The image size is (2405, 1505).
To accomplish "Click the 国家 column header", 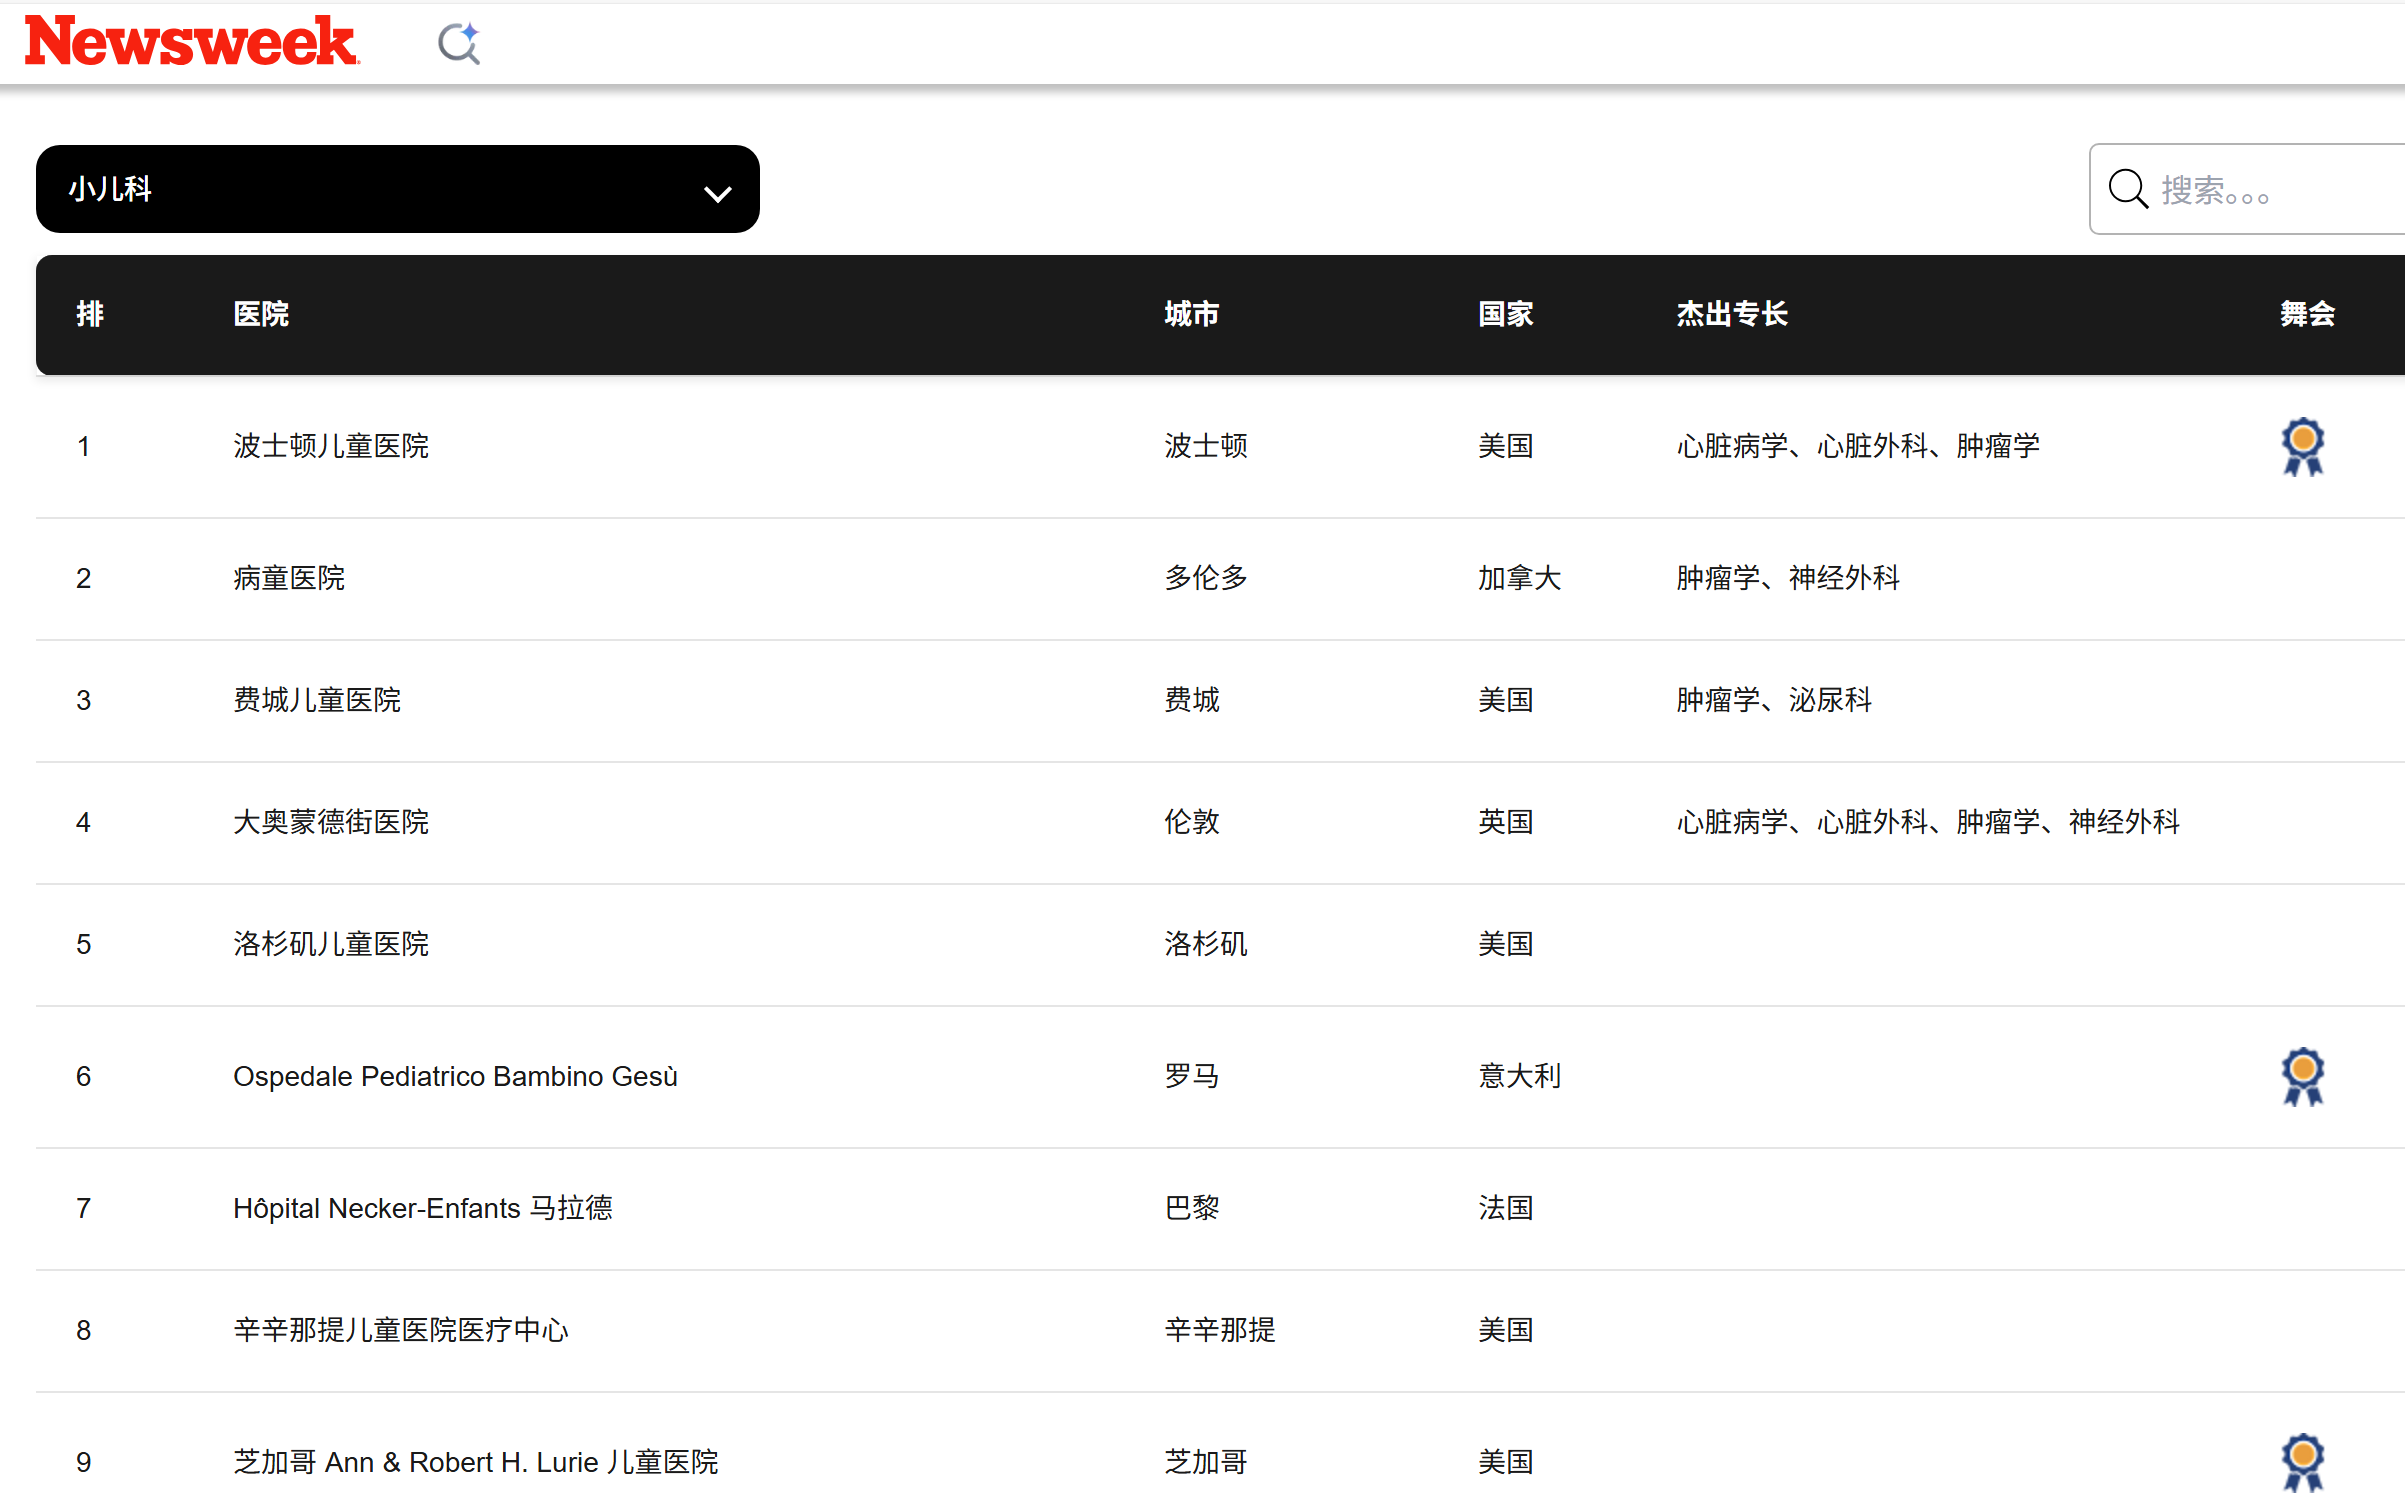I will pos(1505,314).
